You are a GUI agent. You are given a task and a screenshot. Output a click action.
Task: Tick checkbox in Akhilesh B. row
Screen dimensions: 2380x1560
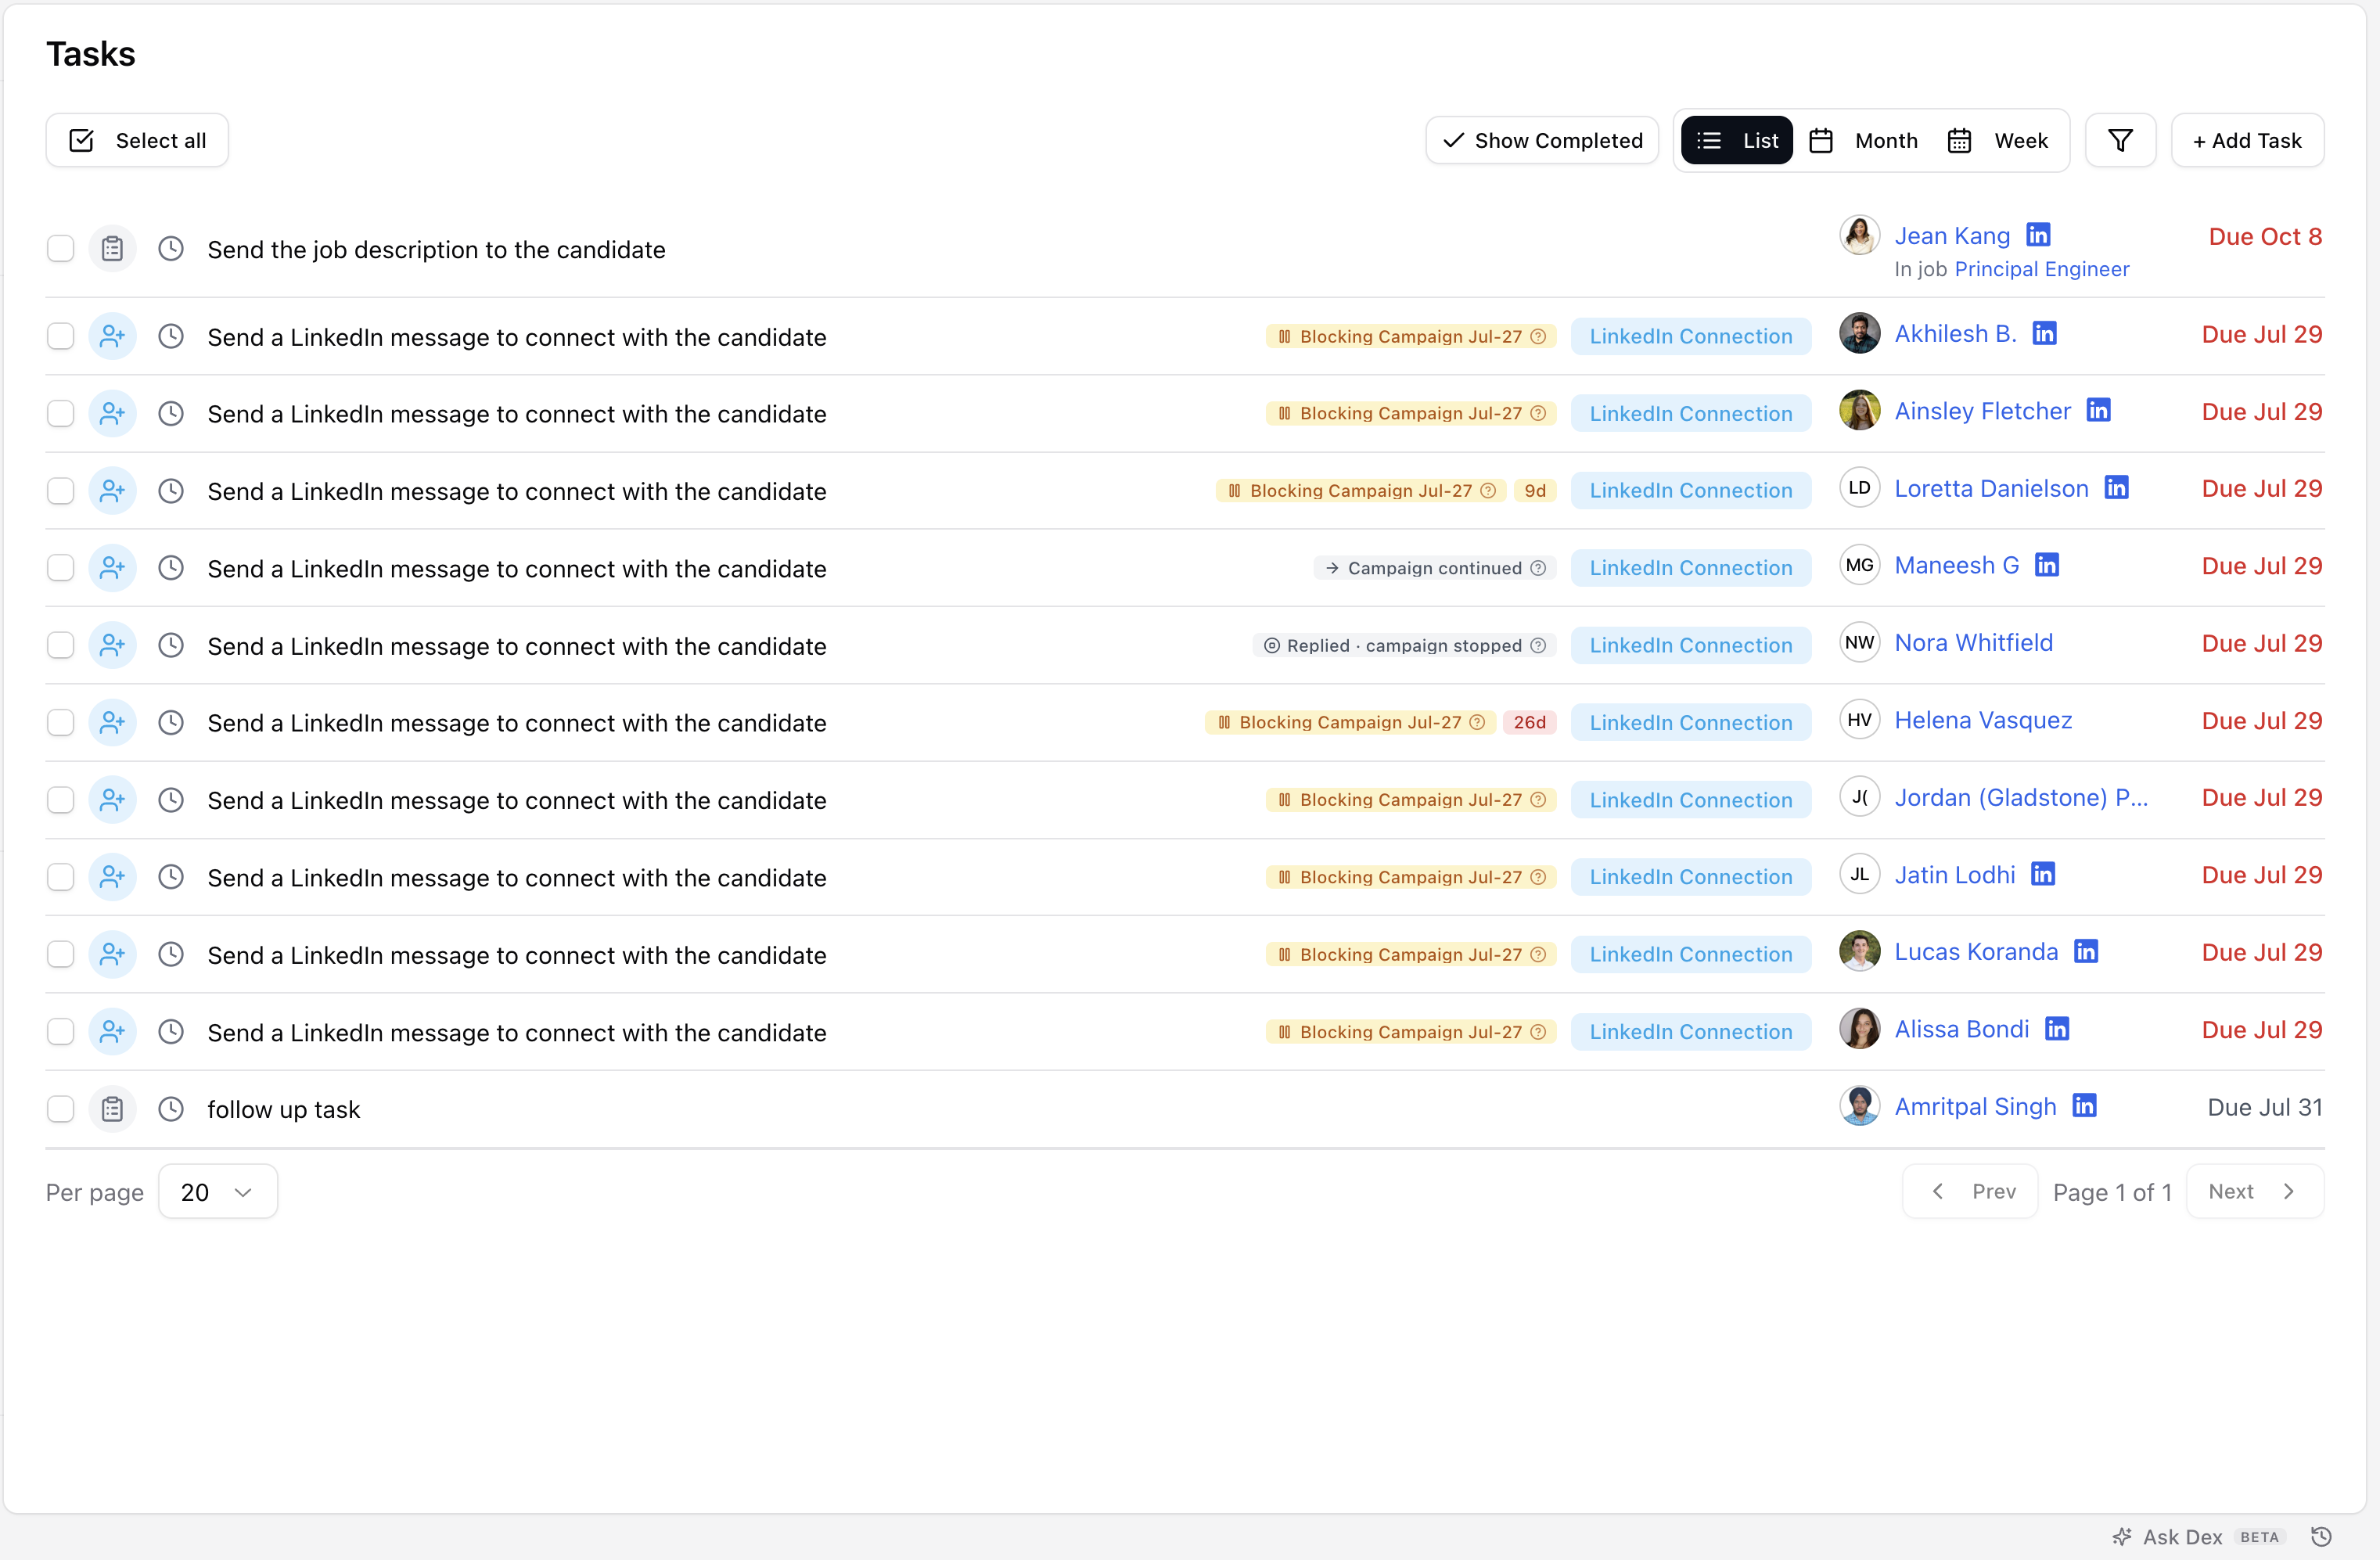61,336
